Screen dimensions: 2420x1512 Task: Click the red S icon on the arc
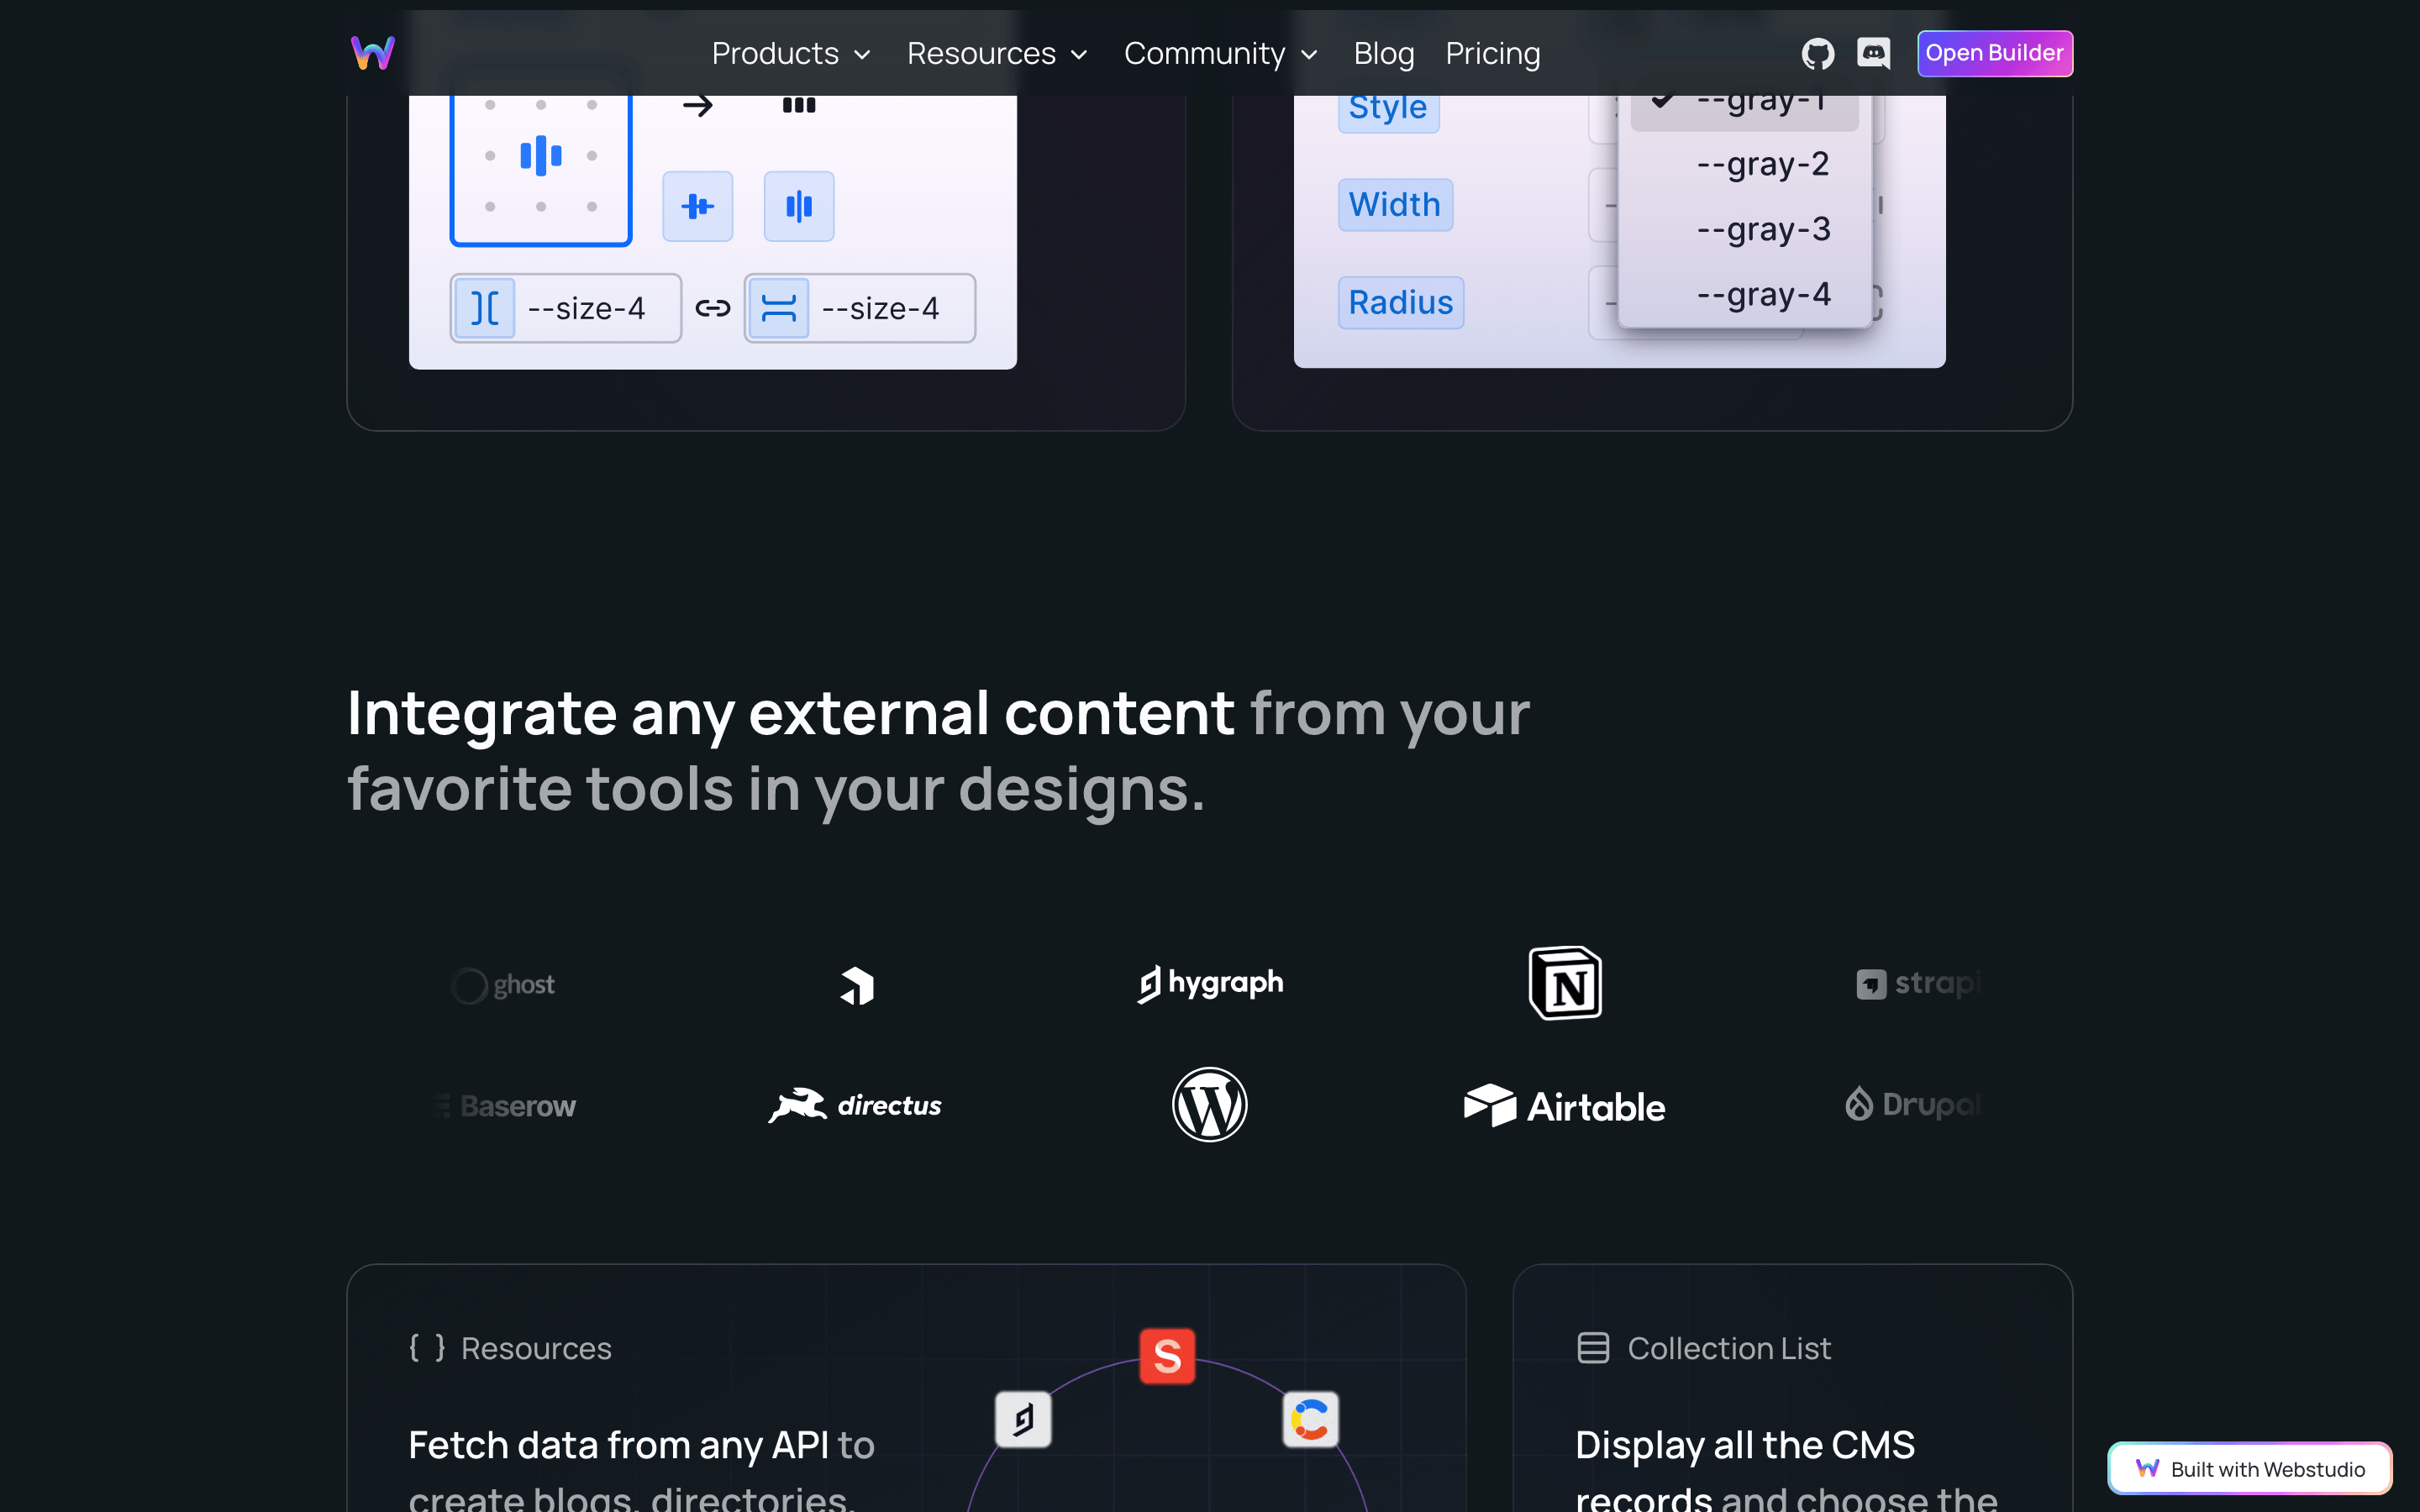click(x=1167, y=1356)
